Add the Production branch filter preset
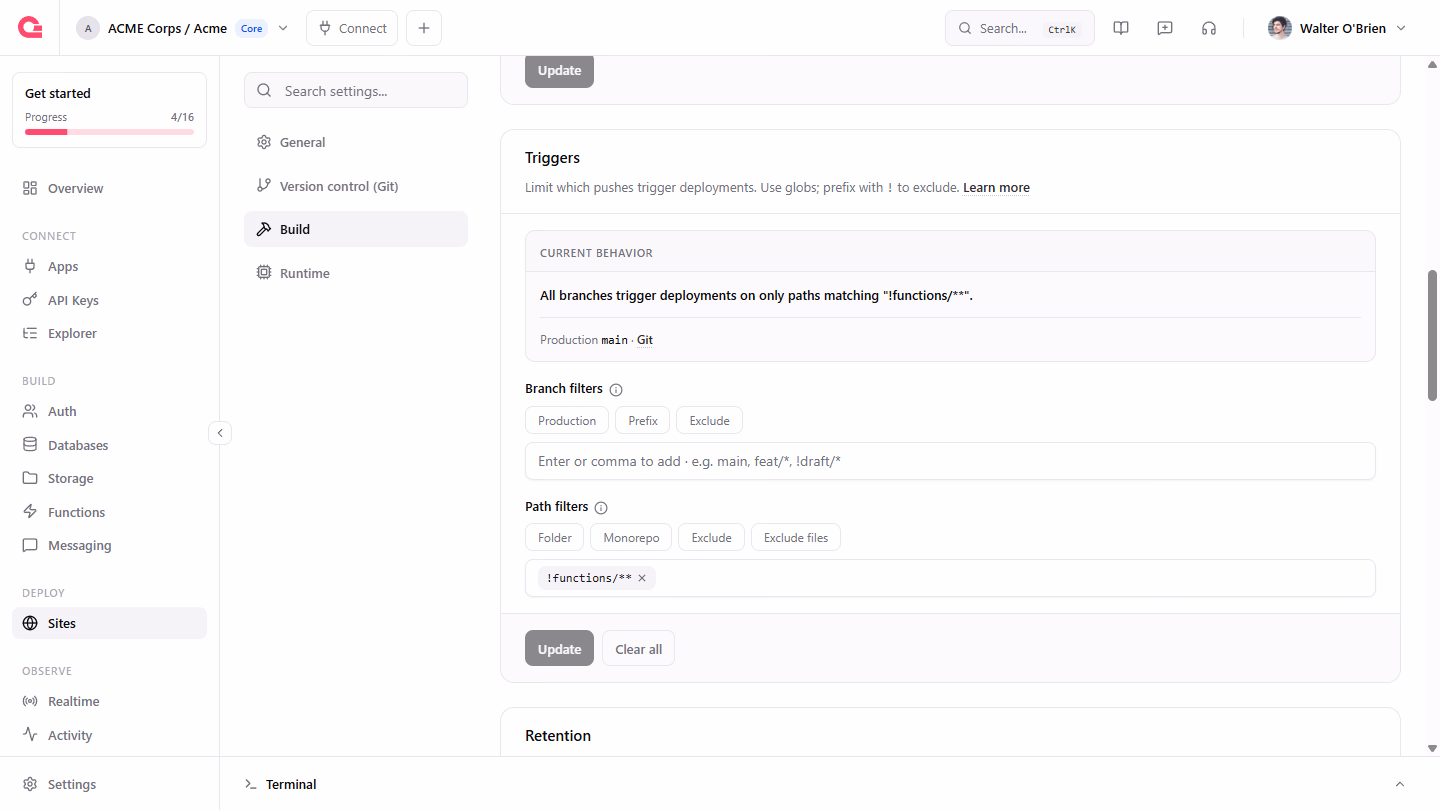The height and width of the screenshot is (810, 1440). point(567,421)
